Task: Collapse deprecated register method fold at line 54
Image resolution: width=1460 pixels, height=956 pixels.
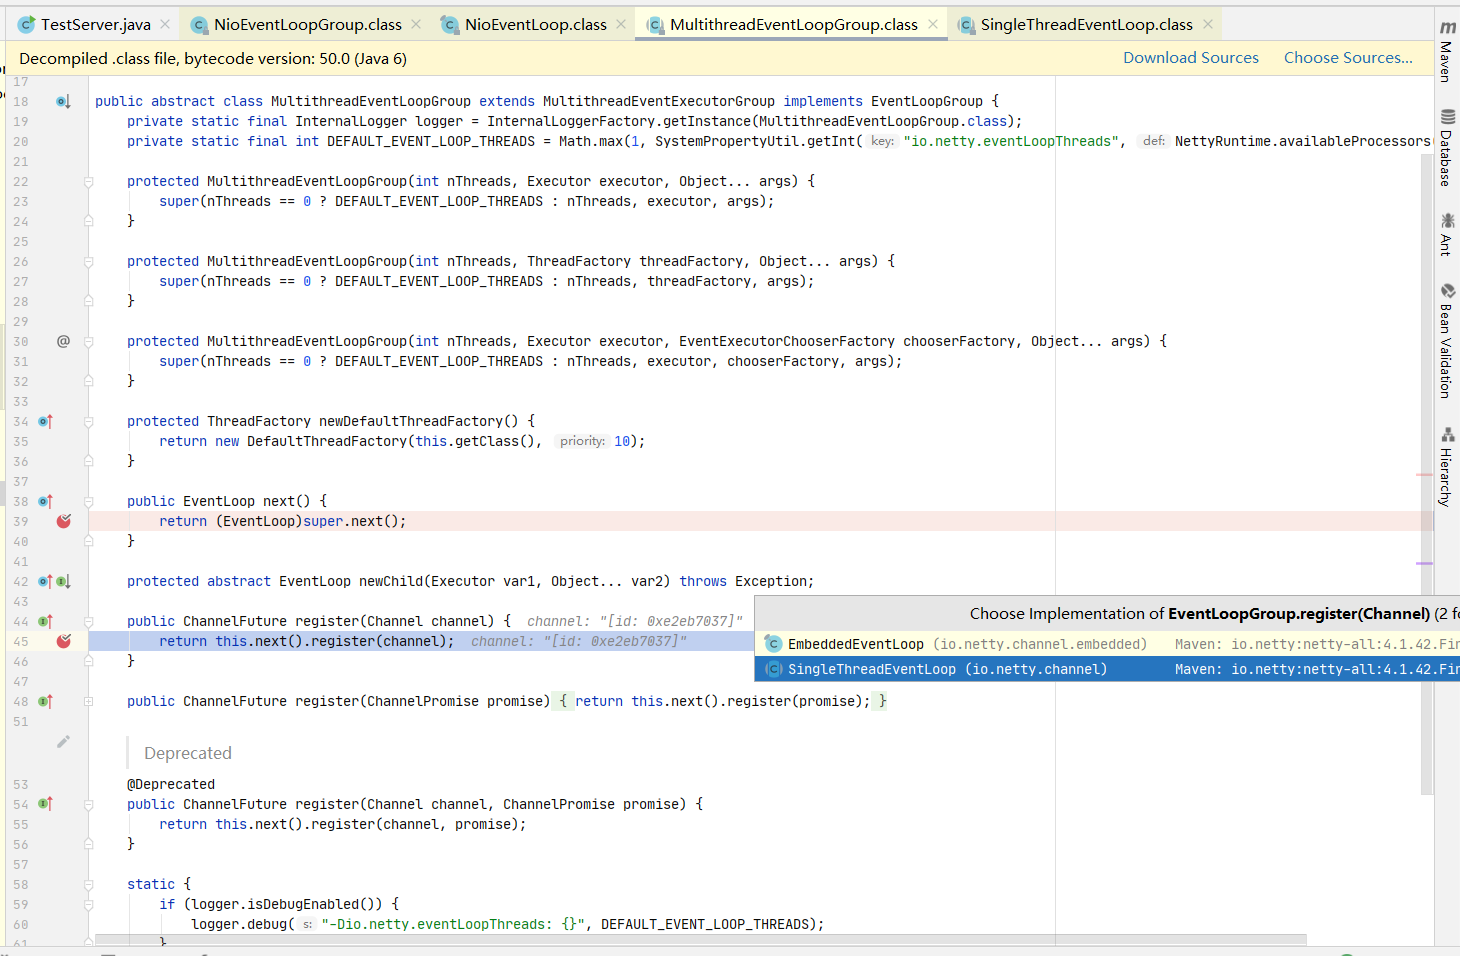Action: pos(88,805)
